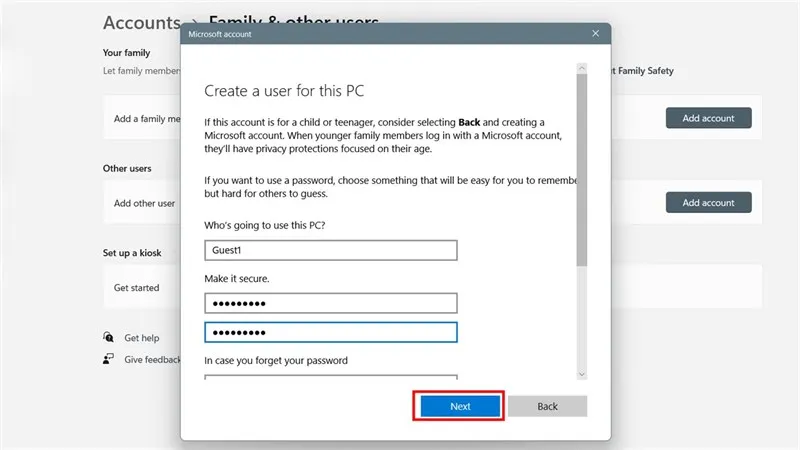Click the dialog scrollbar down arrow
Screen dimensions: 800x450
click(x=582, y=373)
